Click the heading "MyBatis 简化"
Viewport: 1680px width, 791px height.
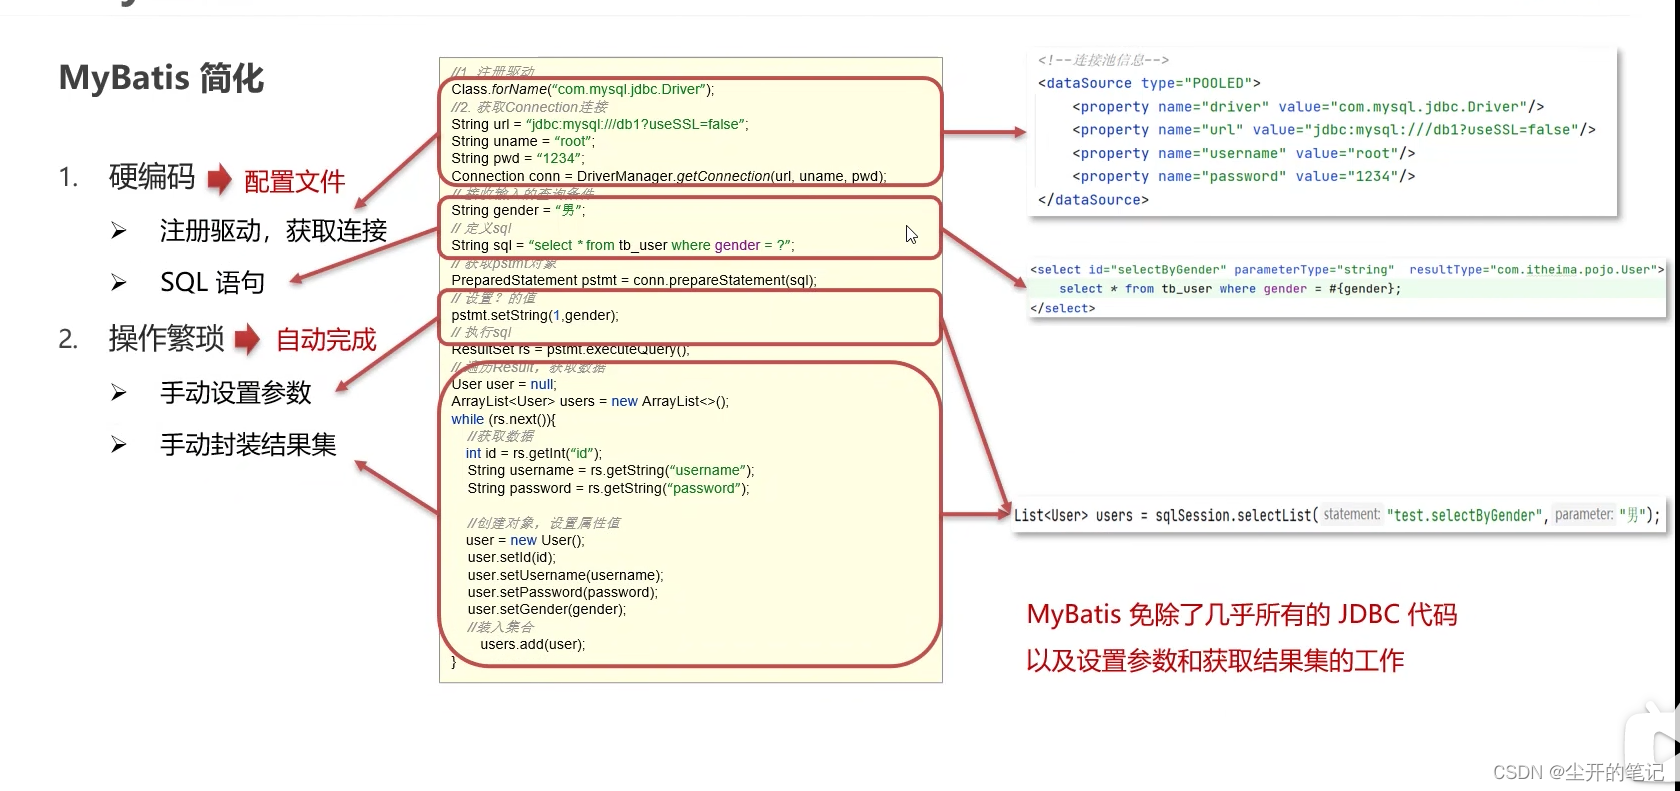pyautogui.click(x=161, y=78)
